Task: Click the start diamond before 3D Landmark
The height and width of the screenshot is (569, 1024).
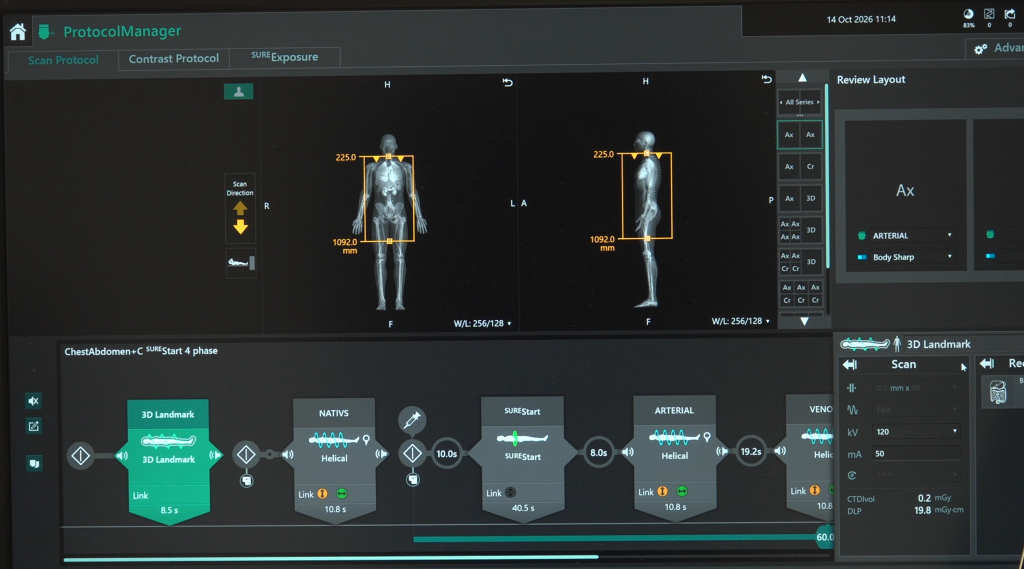Action: tap(80, 455)
